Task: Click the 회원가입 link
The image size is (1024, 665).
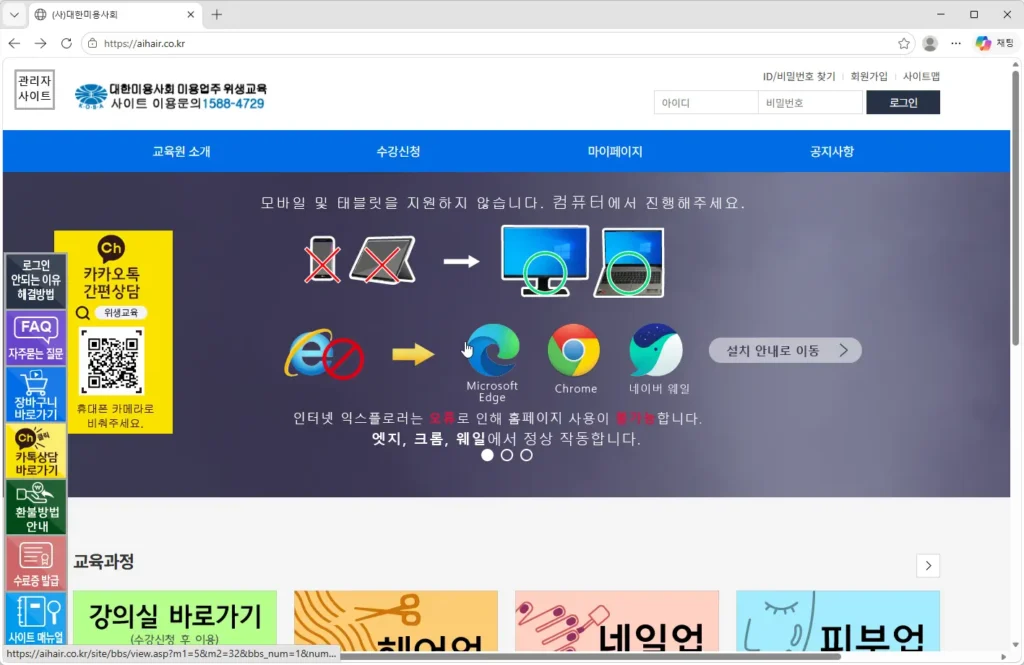Action: click(x=869, y=76)
